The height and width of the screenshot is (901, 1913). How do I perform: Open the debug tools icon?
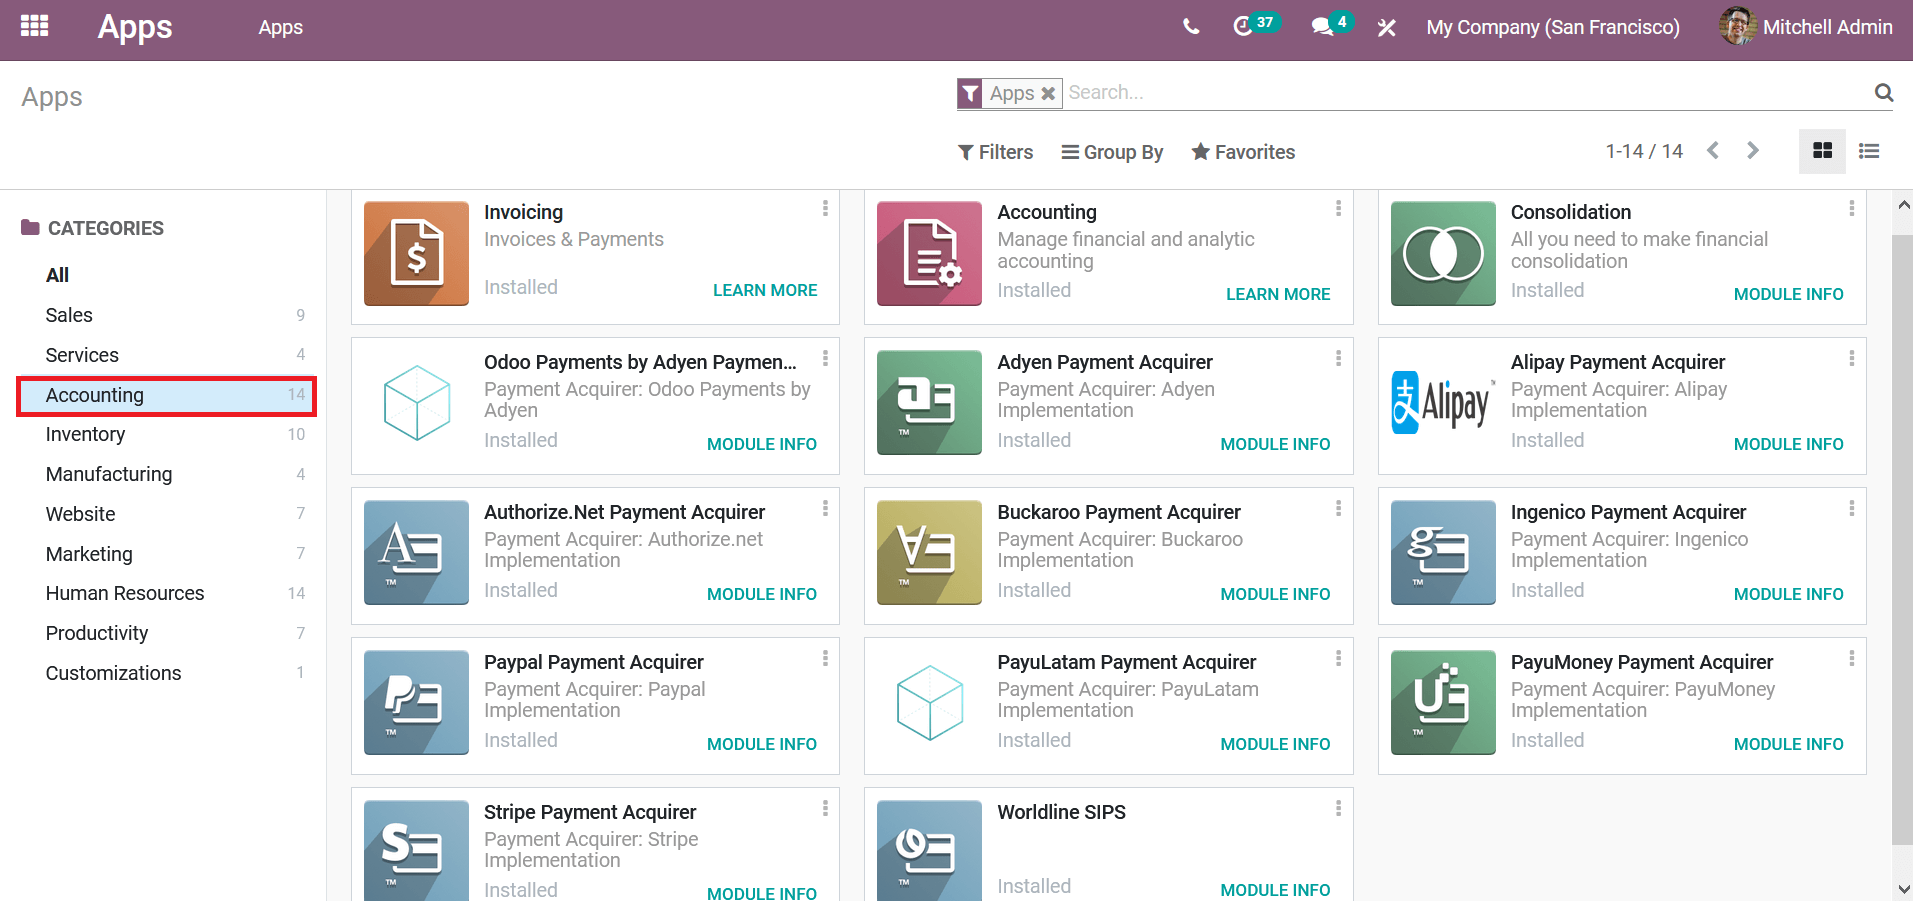(x=1386, y=28)
